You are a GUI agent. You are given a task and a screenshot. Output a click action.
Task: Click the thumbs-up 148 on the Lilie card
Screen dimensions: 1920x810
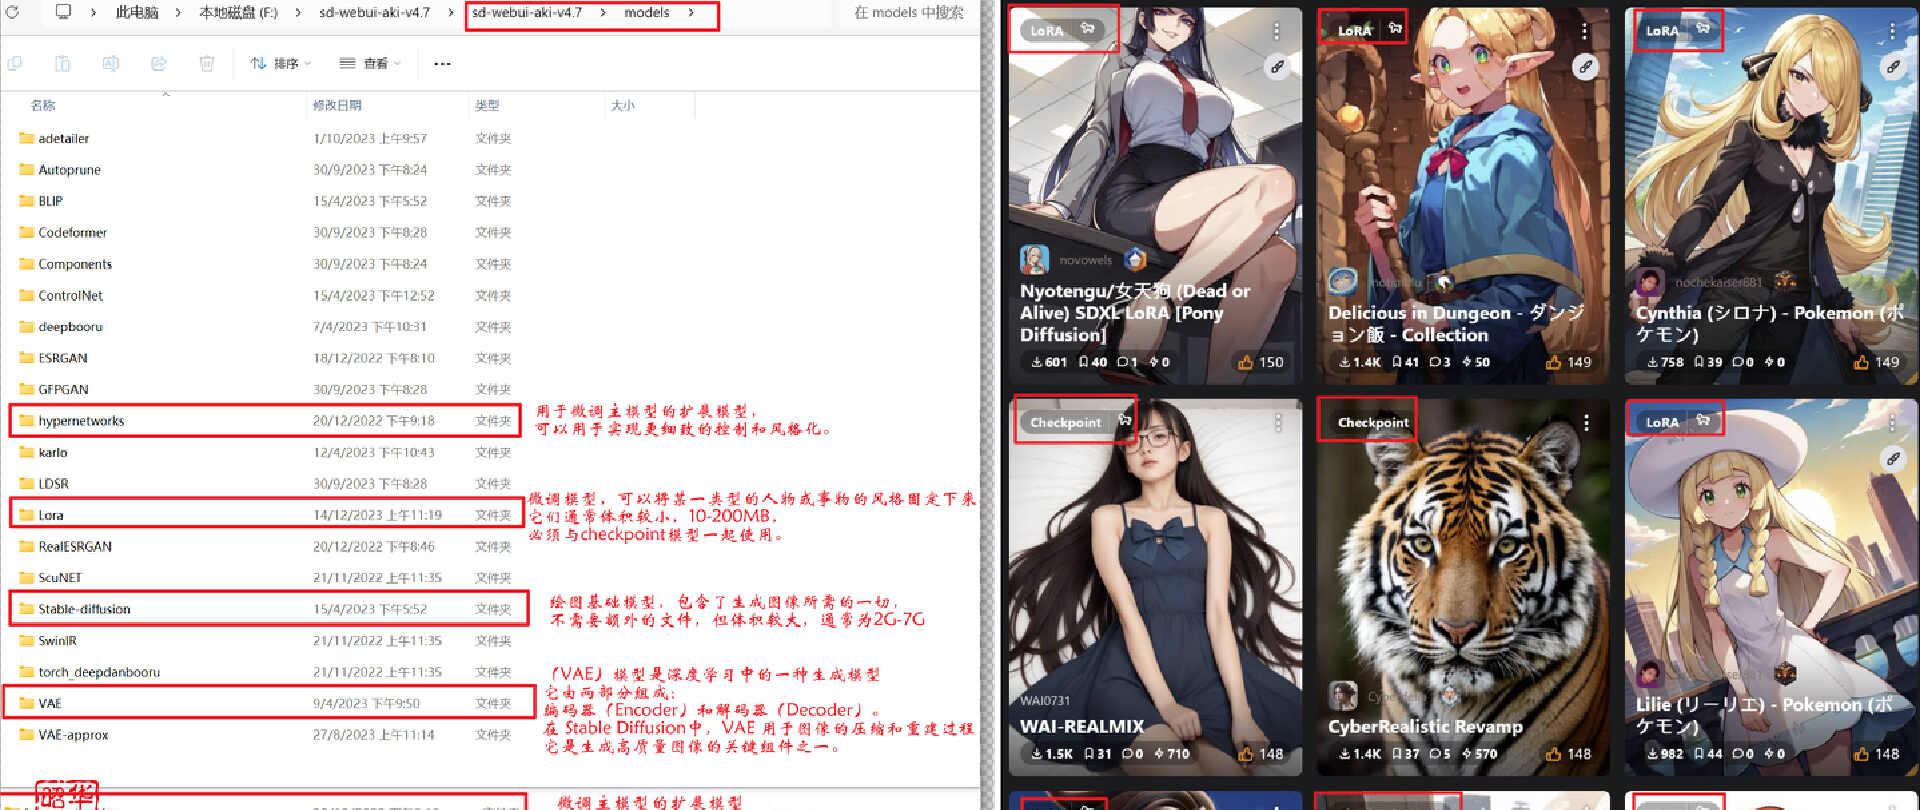[1877, 754]
